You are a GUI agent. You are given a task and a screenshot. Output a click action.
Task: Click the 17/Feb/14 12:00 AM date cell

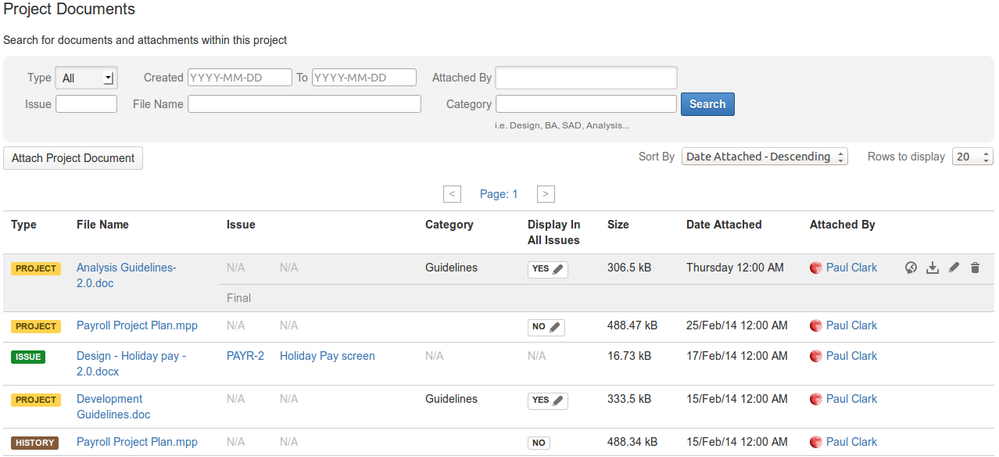tap(737, 356)
